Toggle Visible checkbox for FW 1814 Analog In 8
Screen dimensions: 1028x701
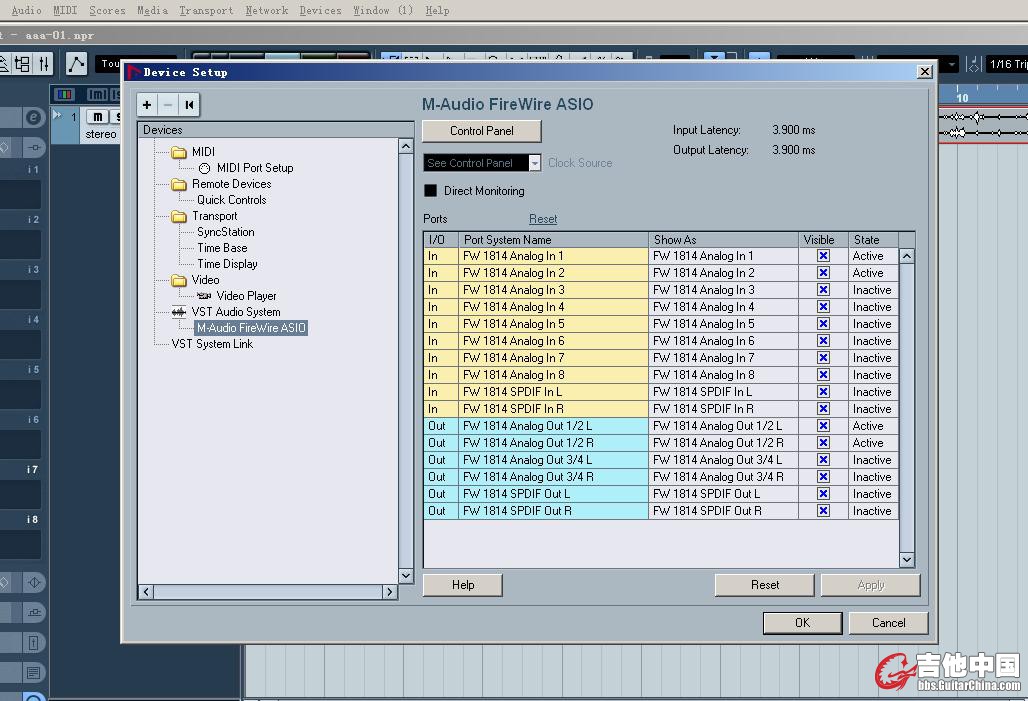point(823,375)
